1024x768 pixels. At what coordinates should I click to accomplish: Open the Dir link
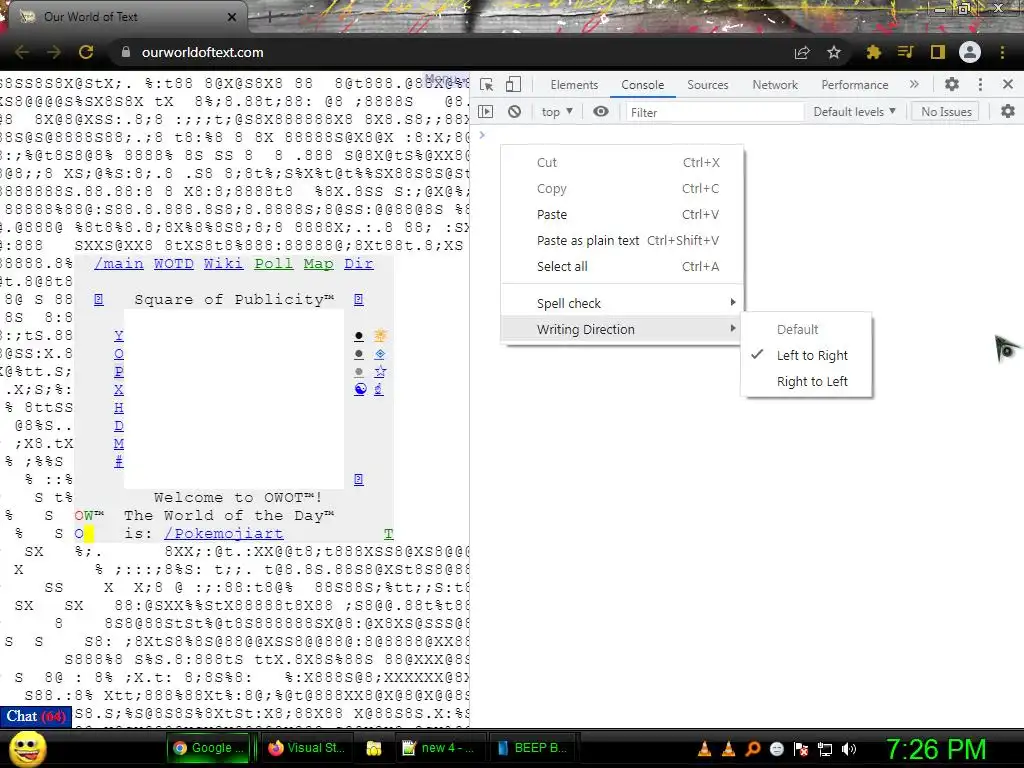[x=359, y=263]
